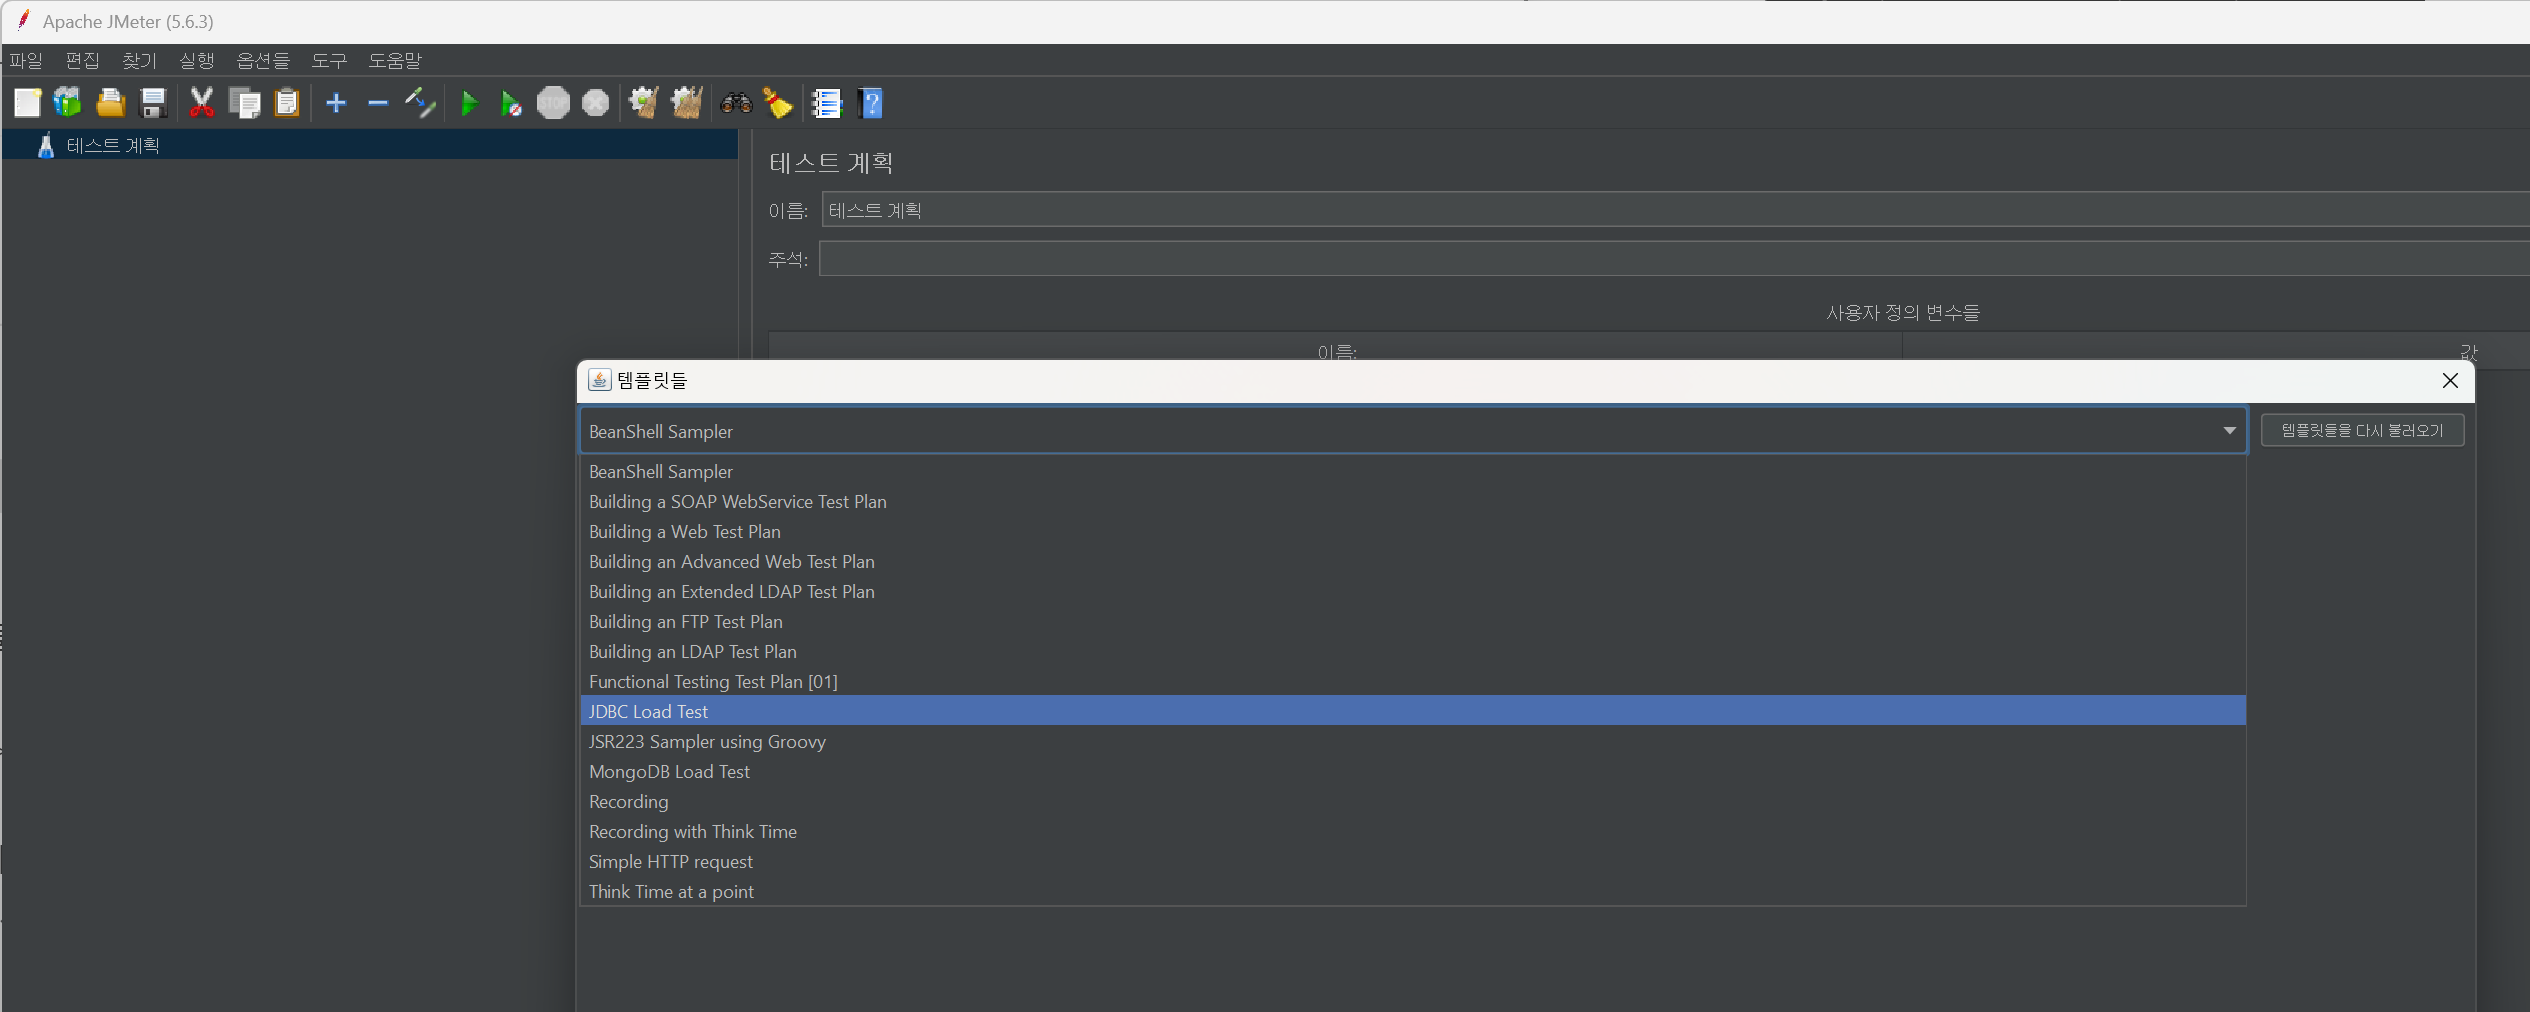Select Building an Advanced Web Test Plan

[x=1413, y=561]
